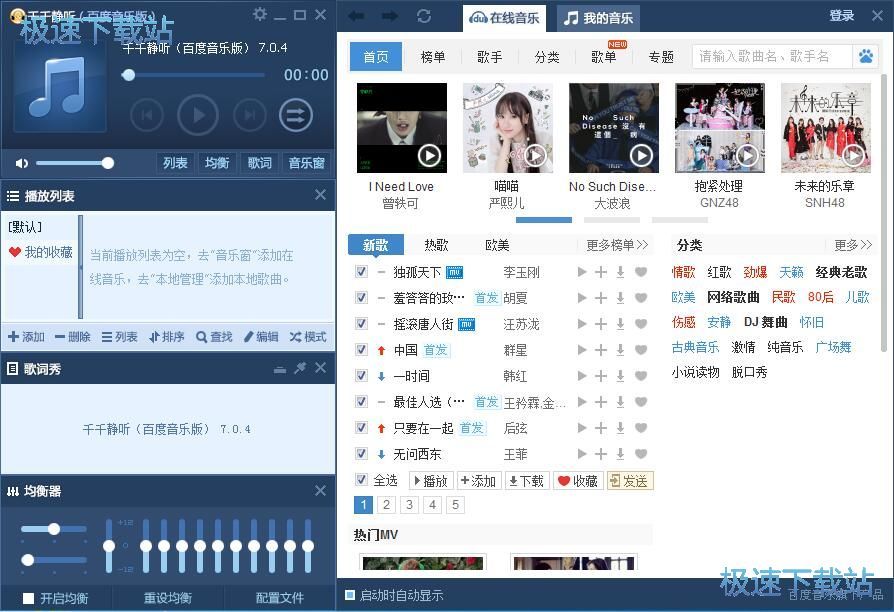Change playback mode with the loop icon
894x612 pixels.
pos(296,115)
